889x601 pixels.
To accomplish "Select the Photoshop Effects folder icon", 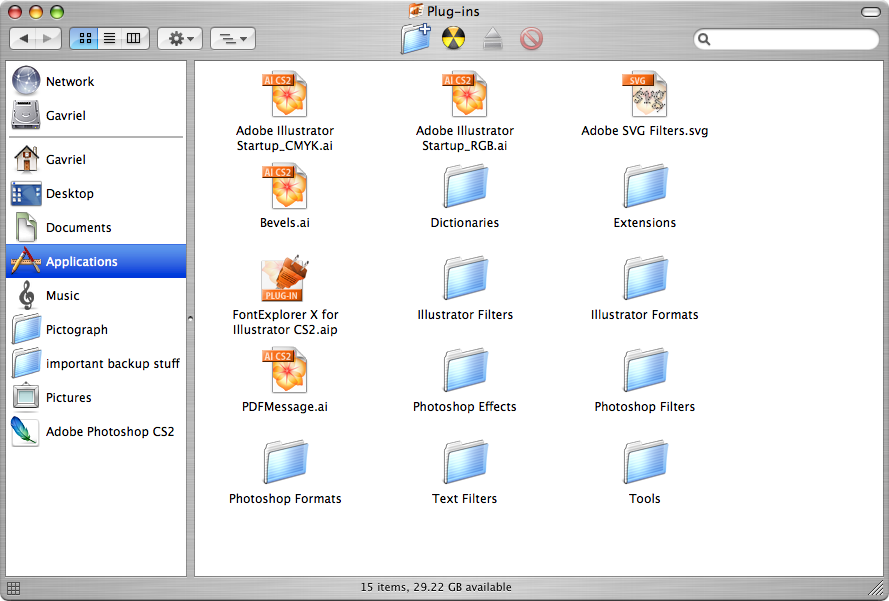I will (x=465, y=370).
